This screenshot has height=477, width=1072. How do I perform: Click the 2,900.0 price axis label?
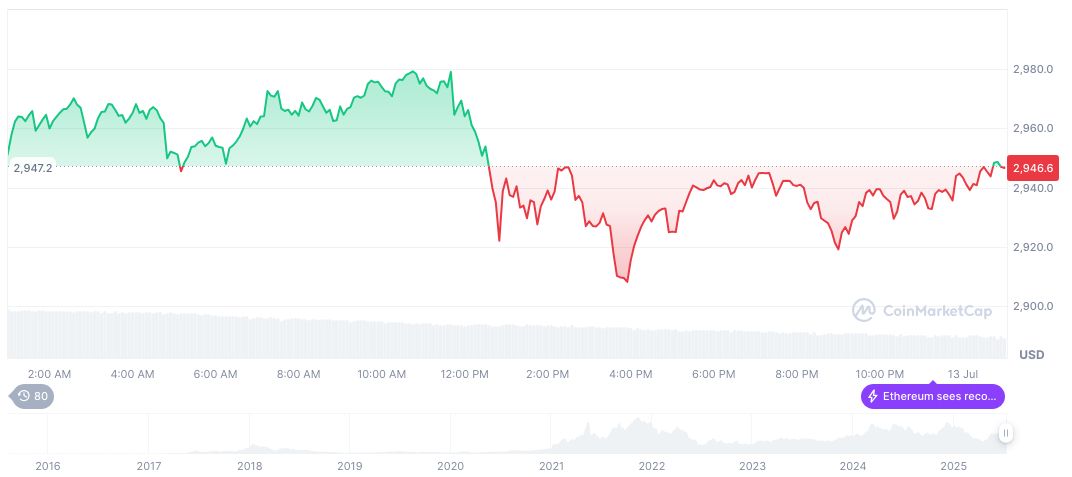coord(1033,306)
